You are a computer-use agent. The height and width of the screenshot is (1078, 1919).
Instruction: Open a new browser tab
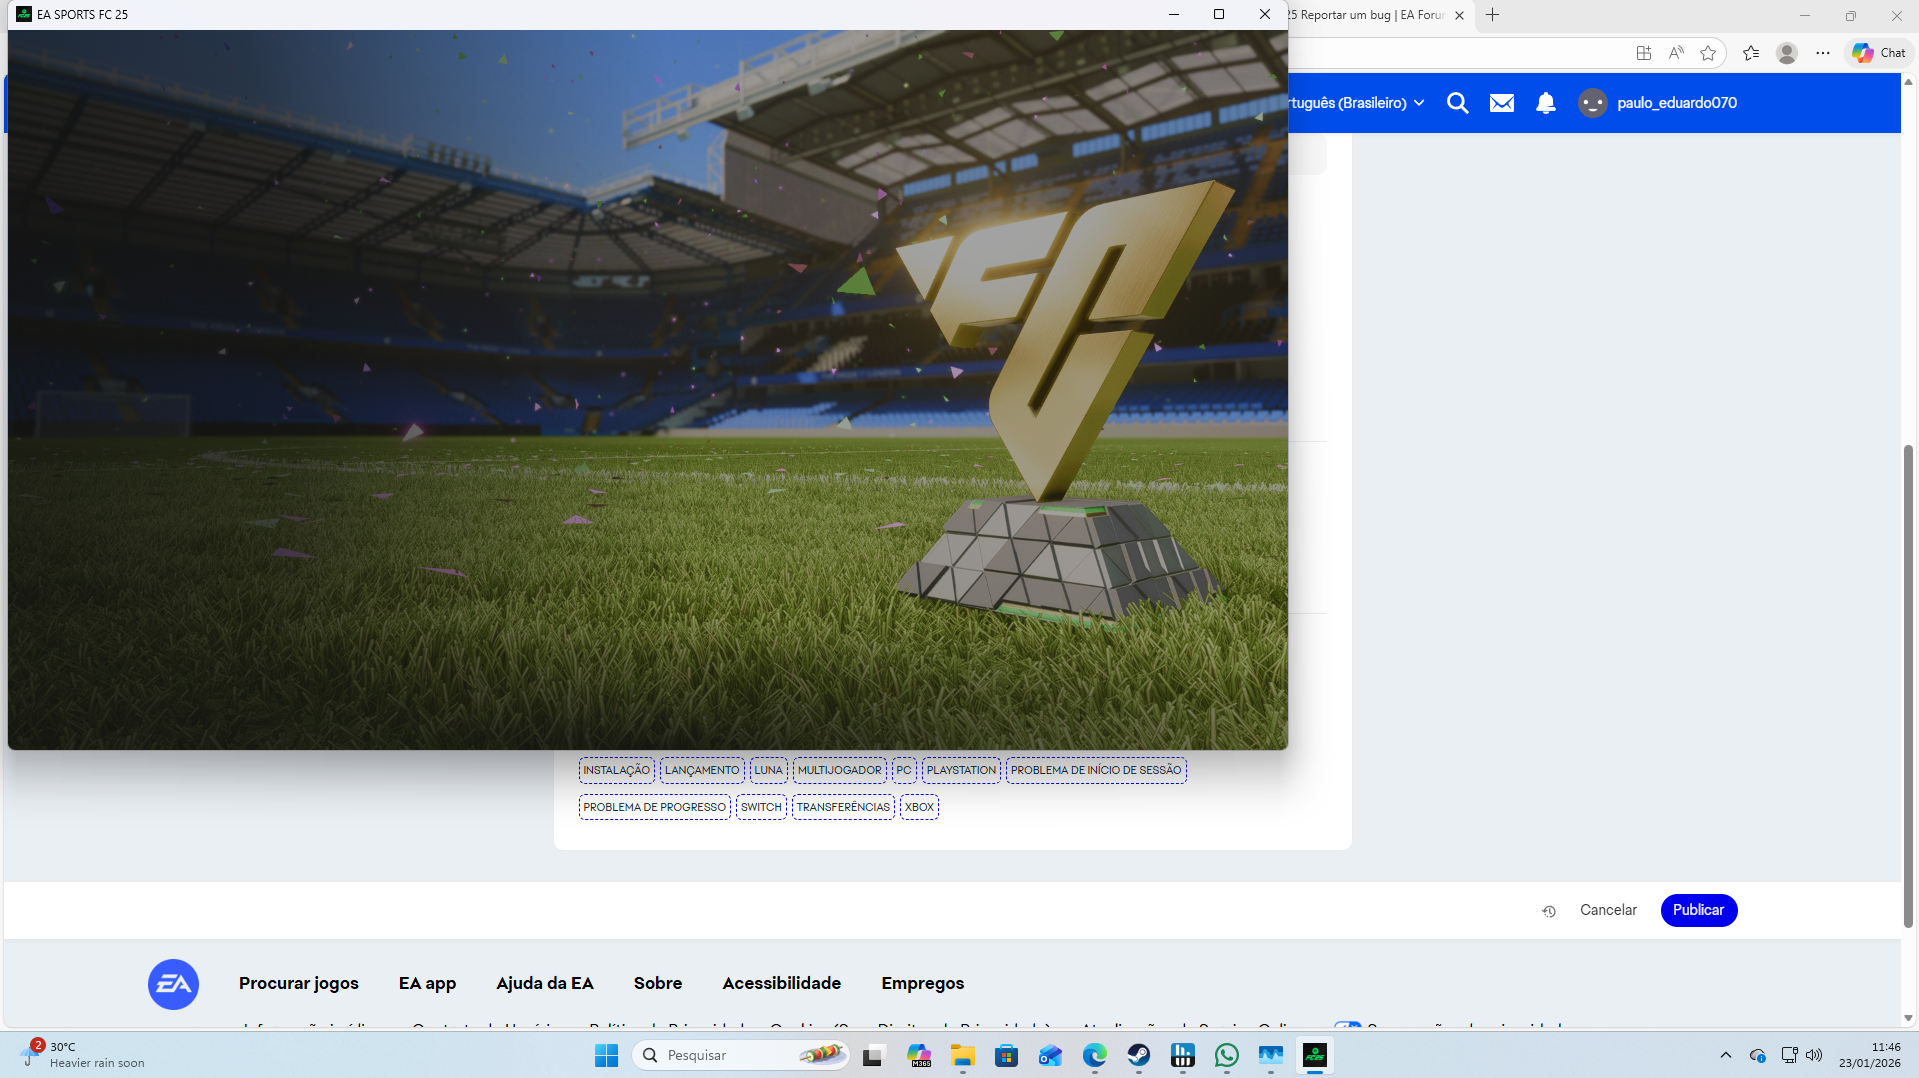pyautogui.click(x=1492, y=15)
